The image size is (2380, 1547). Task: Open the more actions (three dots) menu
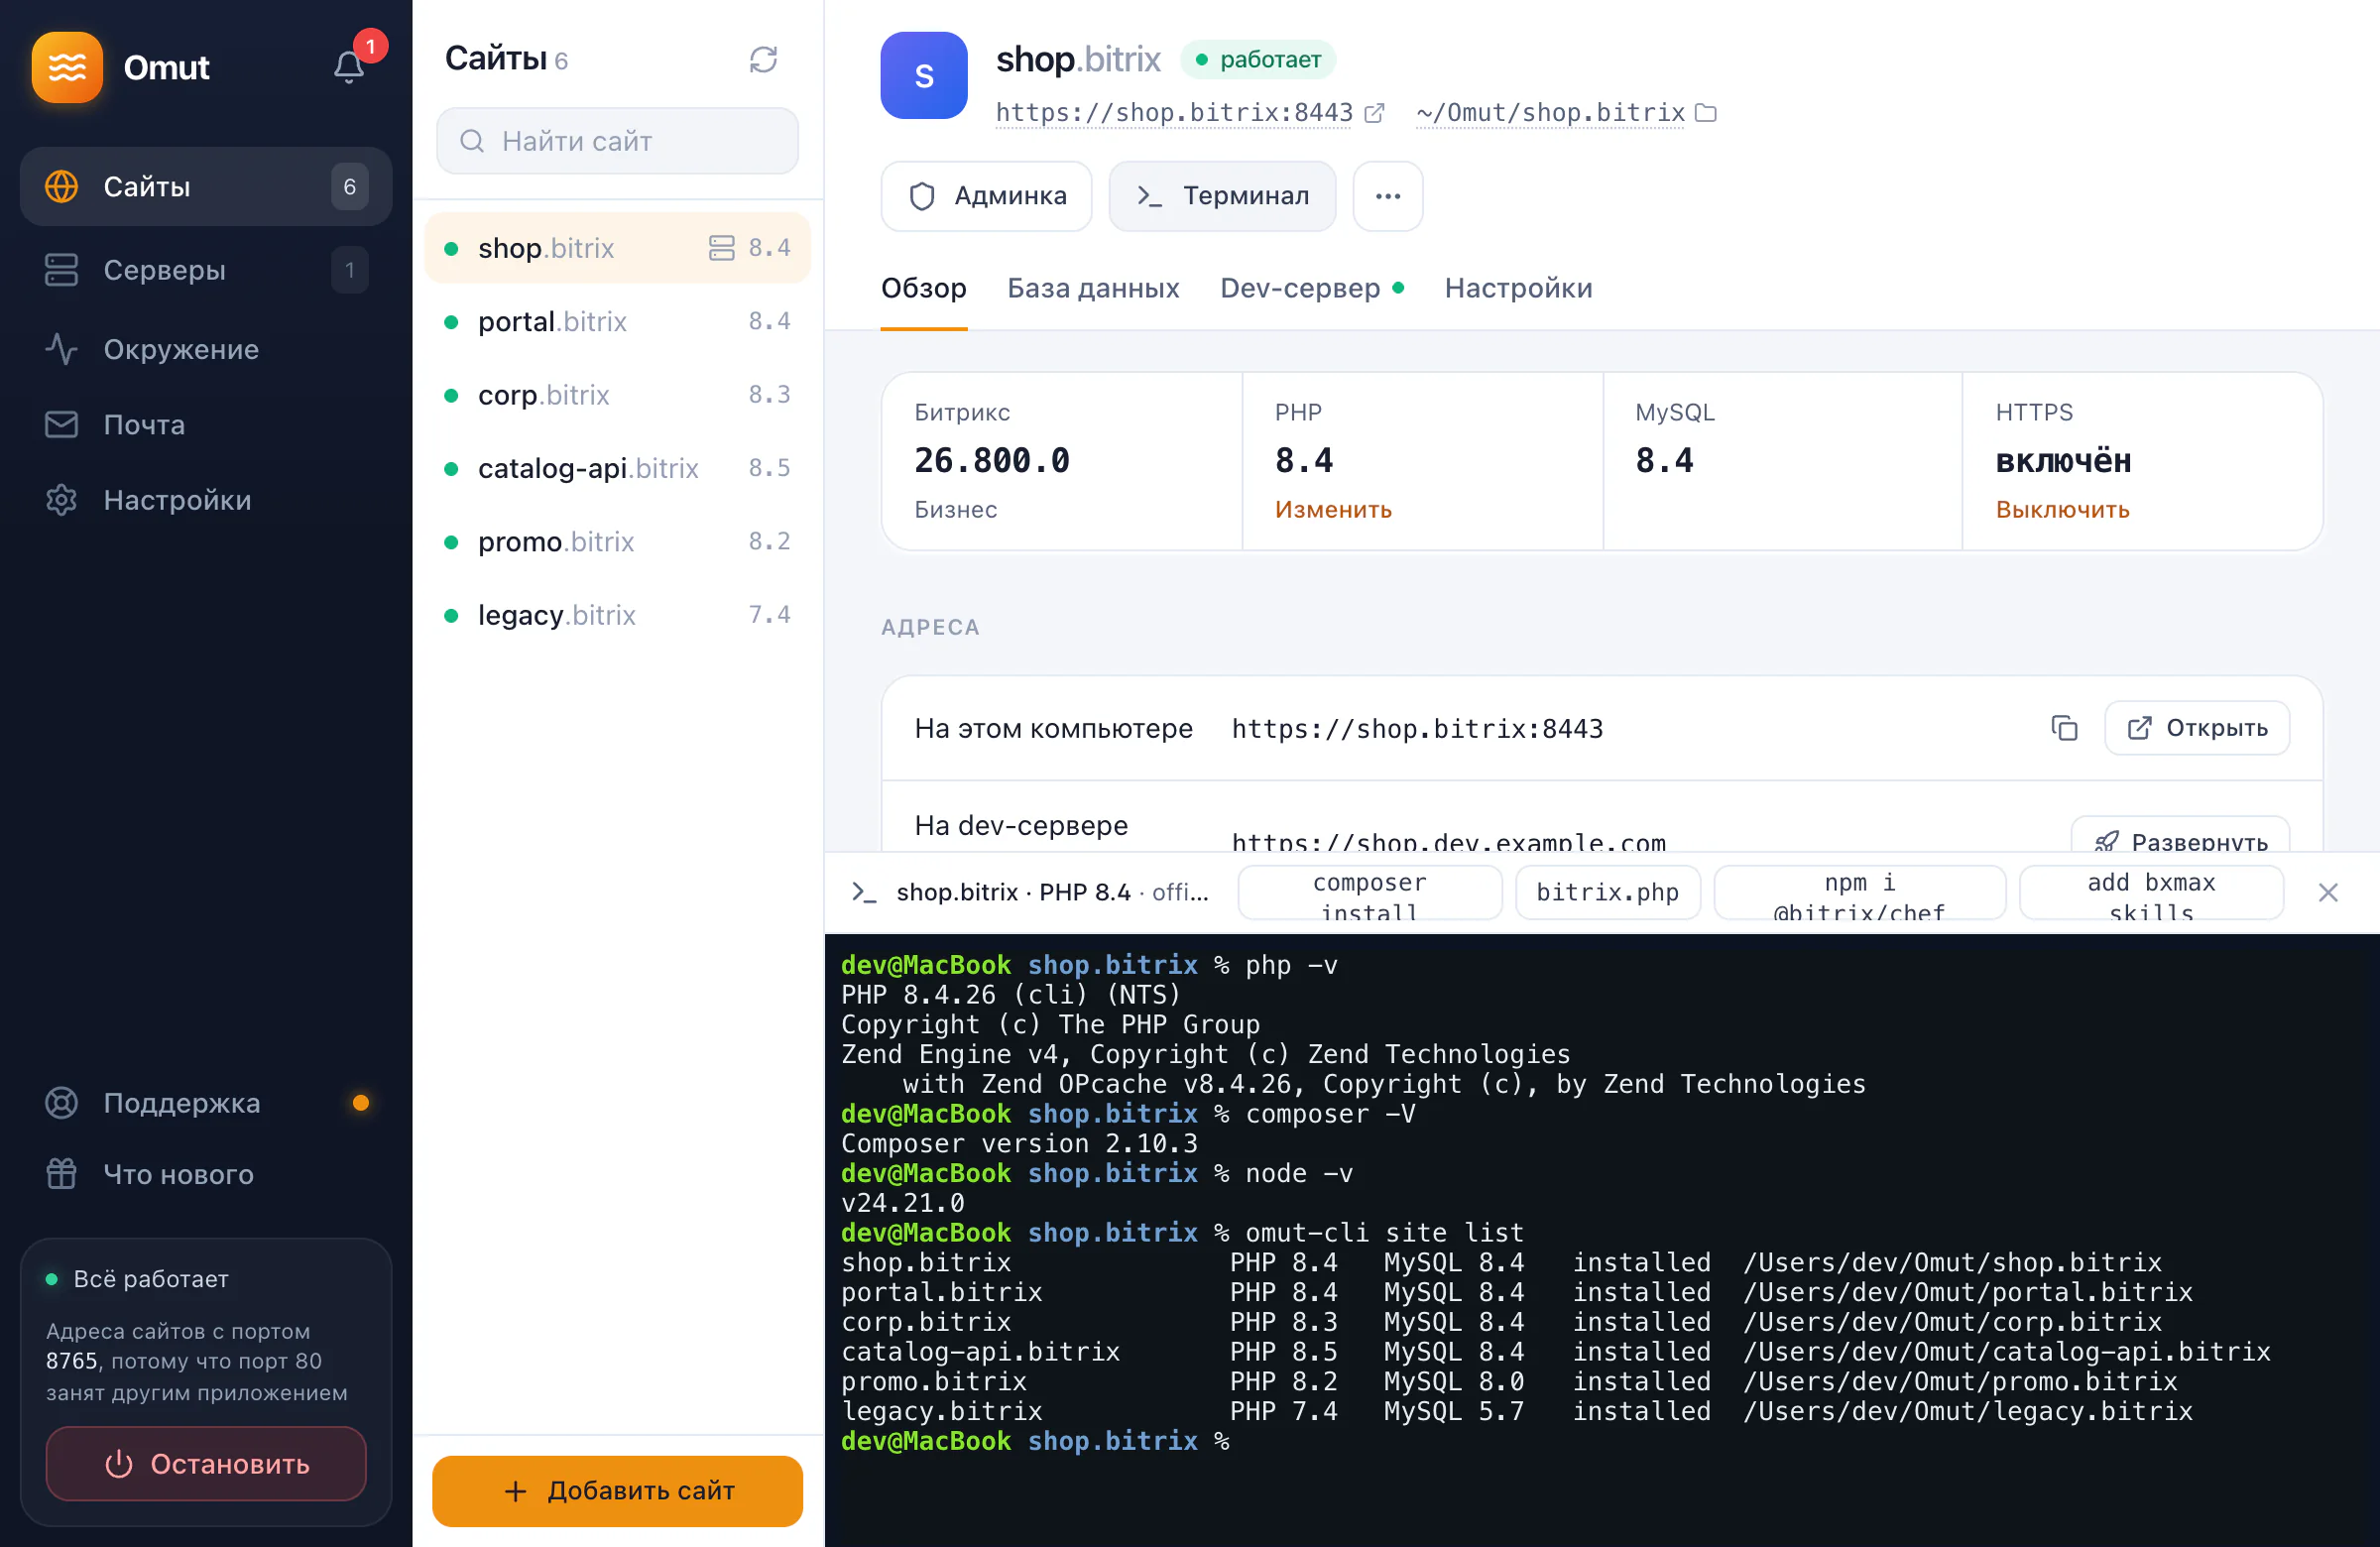click(x=1388, y=196)
